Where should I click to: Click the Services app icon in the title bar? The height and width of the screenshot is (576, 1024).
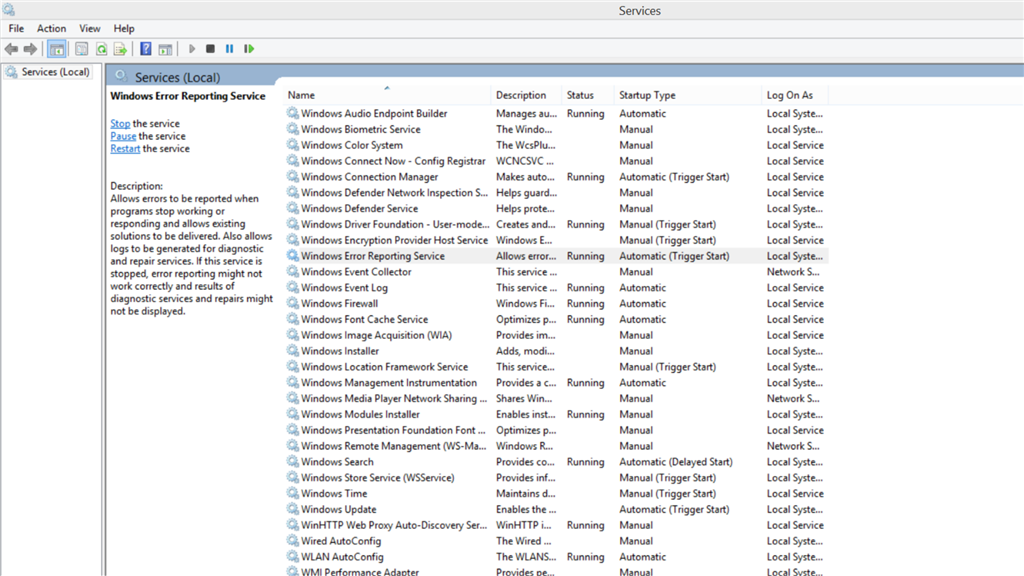pyautogui.click(x=8, y=10)
